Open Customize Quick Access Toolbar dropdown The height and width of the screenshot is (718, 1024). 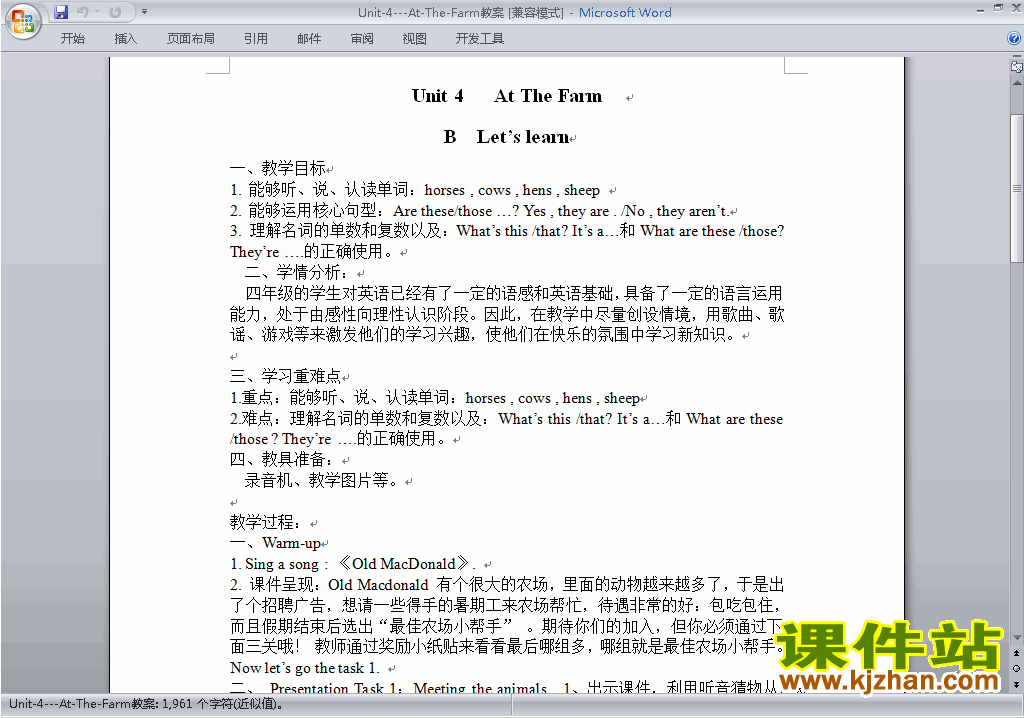click(144, 12)
